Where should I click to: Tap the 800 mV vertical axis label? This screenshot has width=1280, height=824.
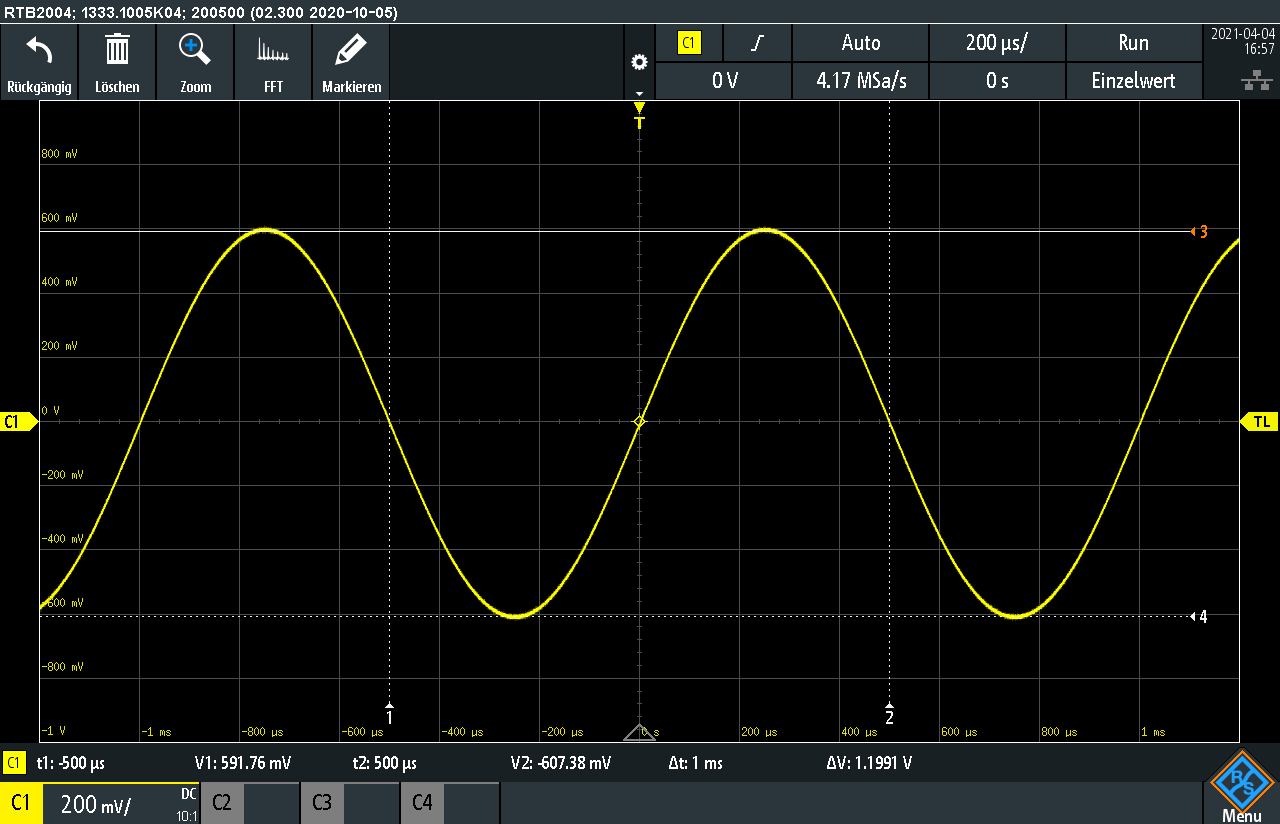click(59, 154)
